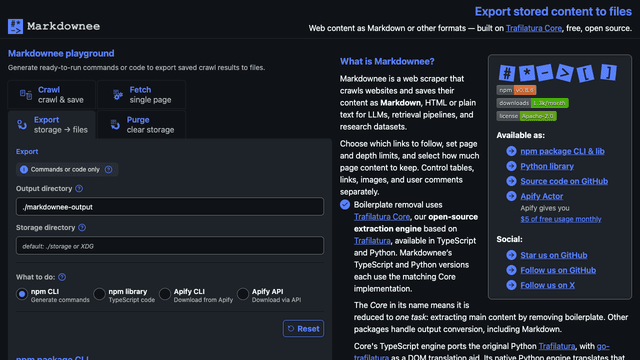This screenshot has width=640, height=360.
Task: Click arrow icon beside npm package CLI & lib
Action: 511,151
